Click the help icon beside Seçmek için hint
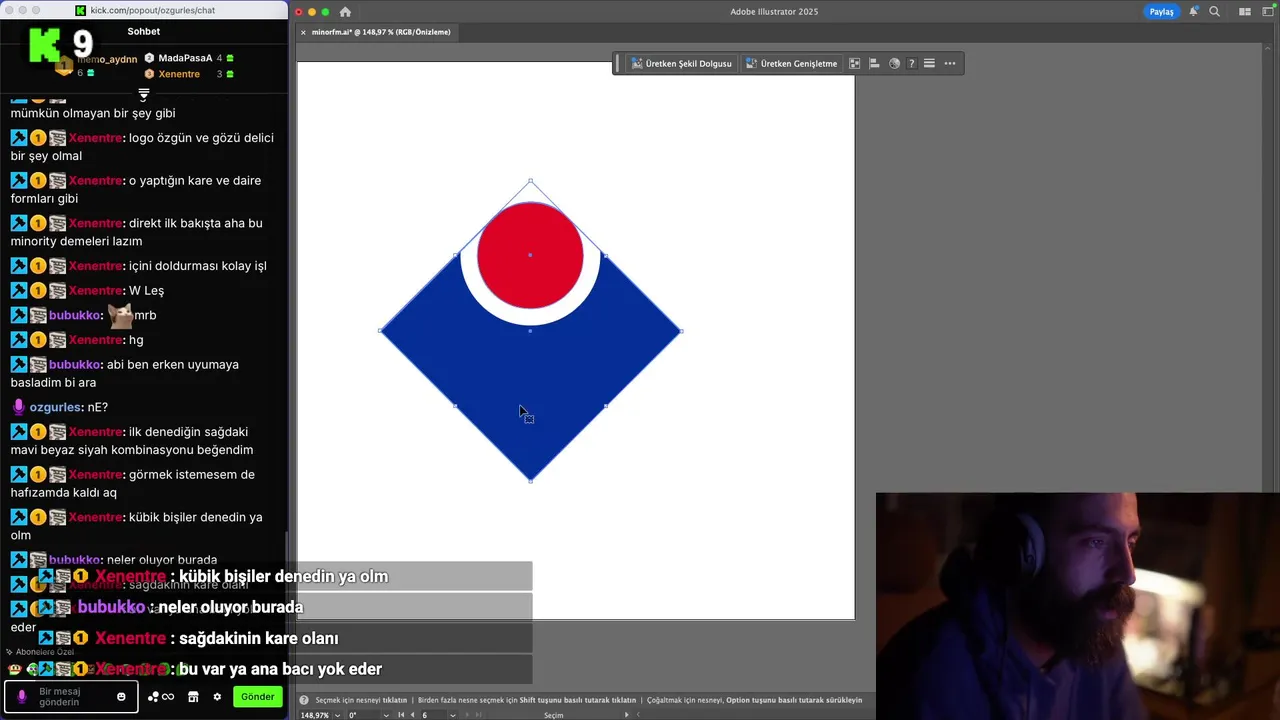The width and height of the screenshot is (1280, 720). point(305,700)
